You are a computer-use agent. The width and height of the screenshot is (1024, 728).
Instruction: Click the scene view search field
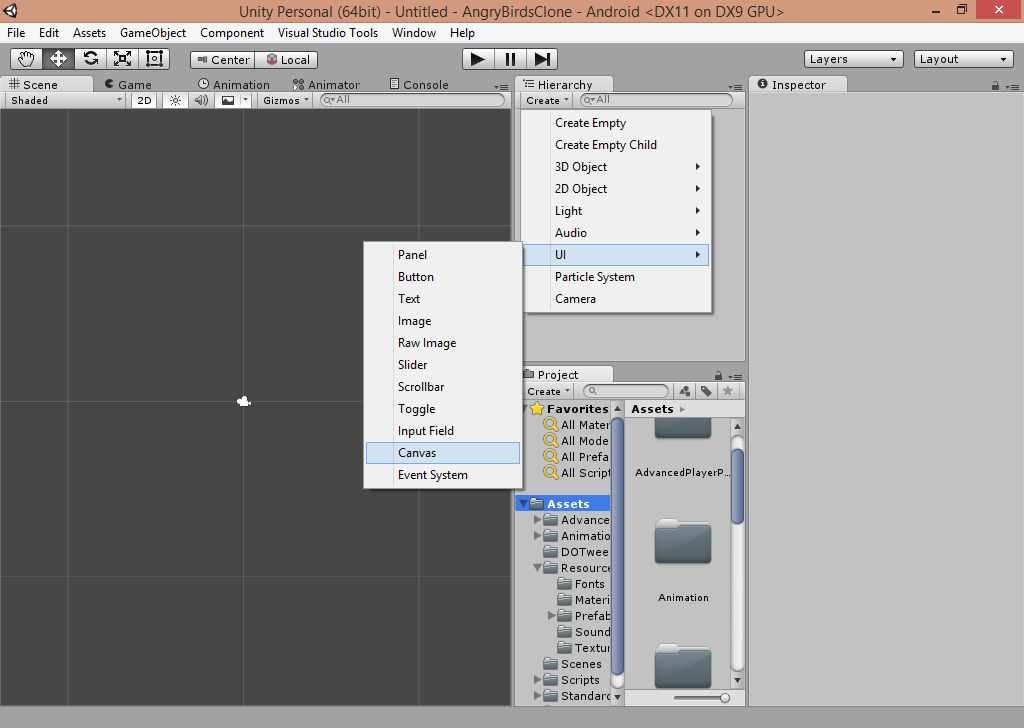pos(413,100)
